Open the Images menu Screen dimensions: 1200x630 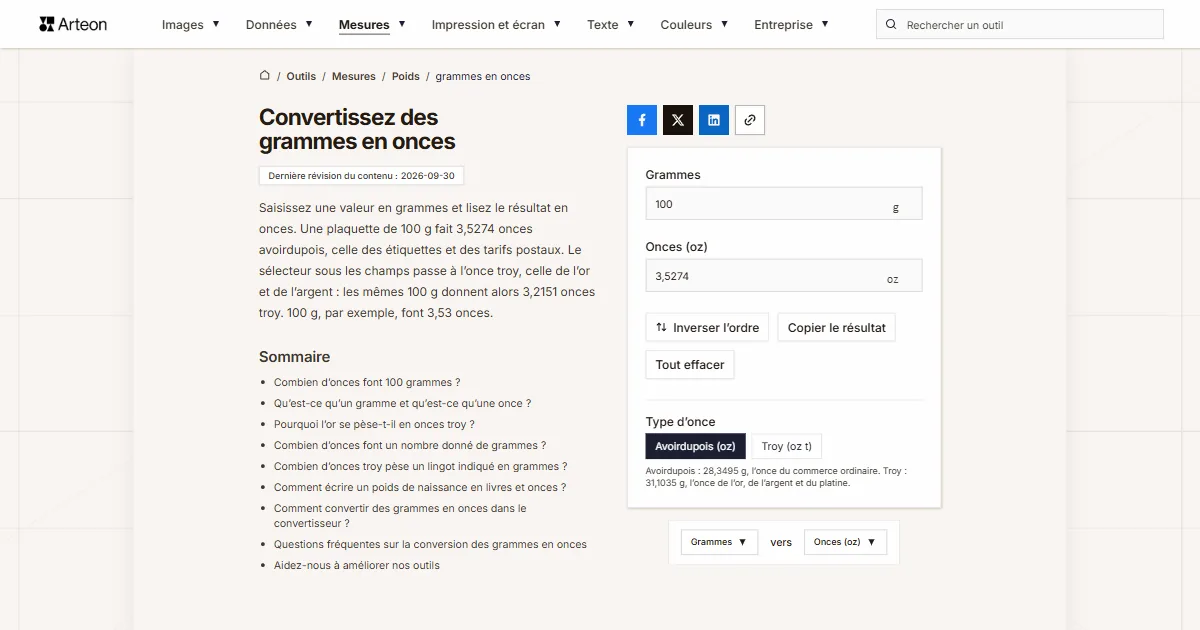coord(190,24)
